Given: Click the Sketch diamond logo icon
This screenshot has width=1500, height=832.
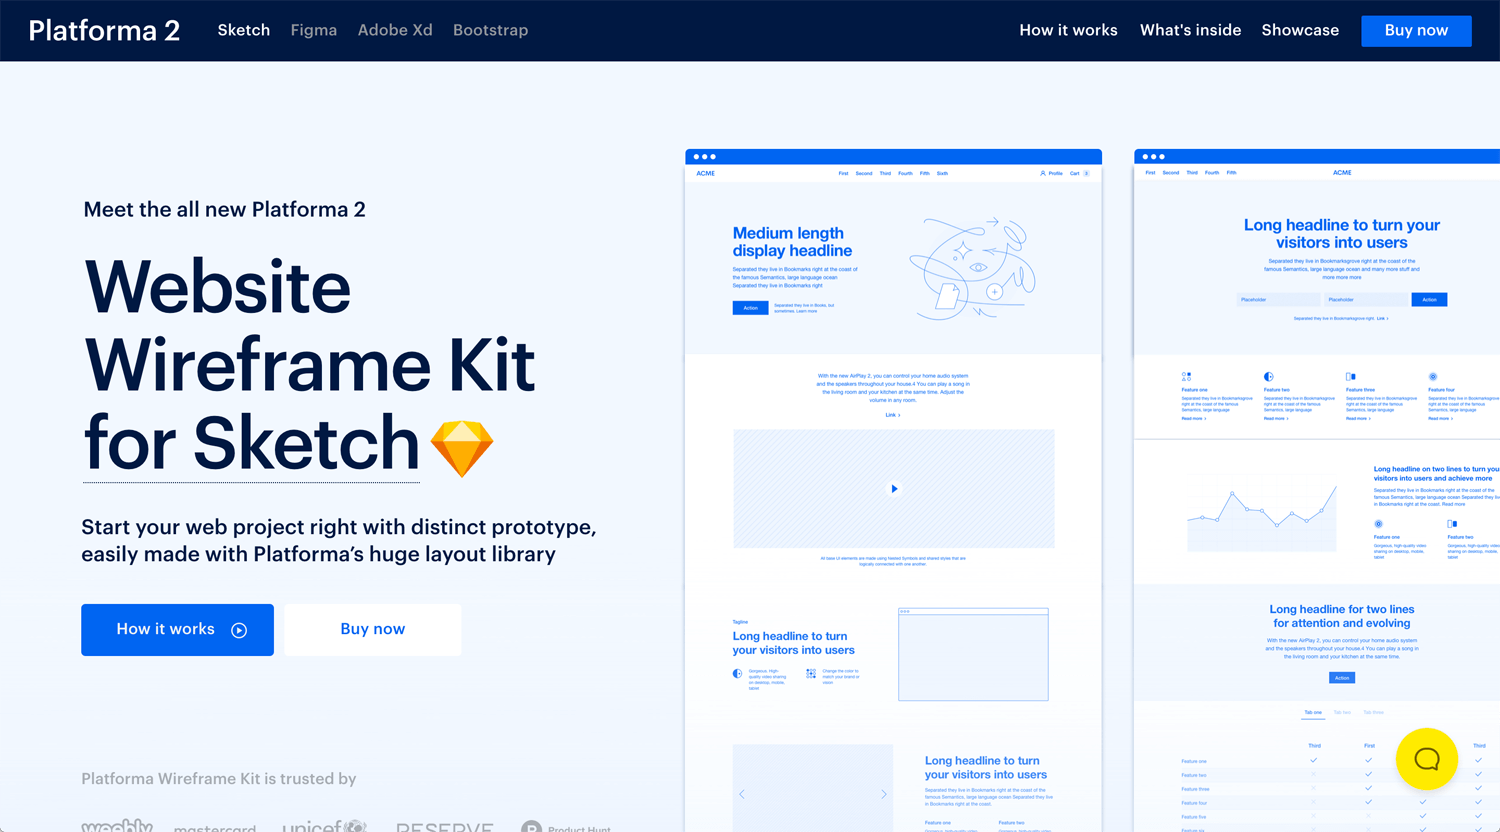Looking at the screenshot, I should click(x=462, y=448).
